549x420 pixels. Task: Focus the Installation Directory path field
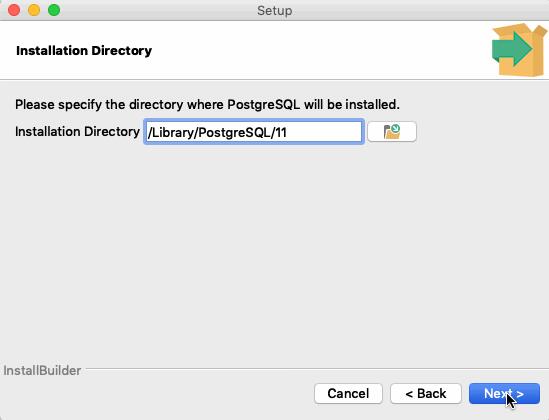pyautogui.click(x=254, y=132)
